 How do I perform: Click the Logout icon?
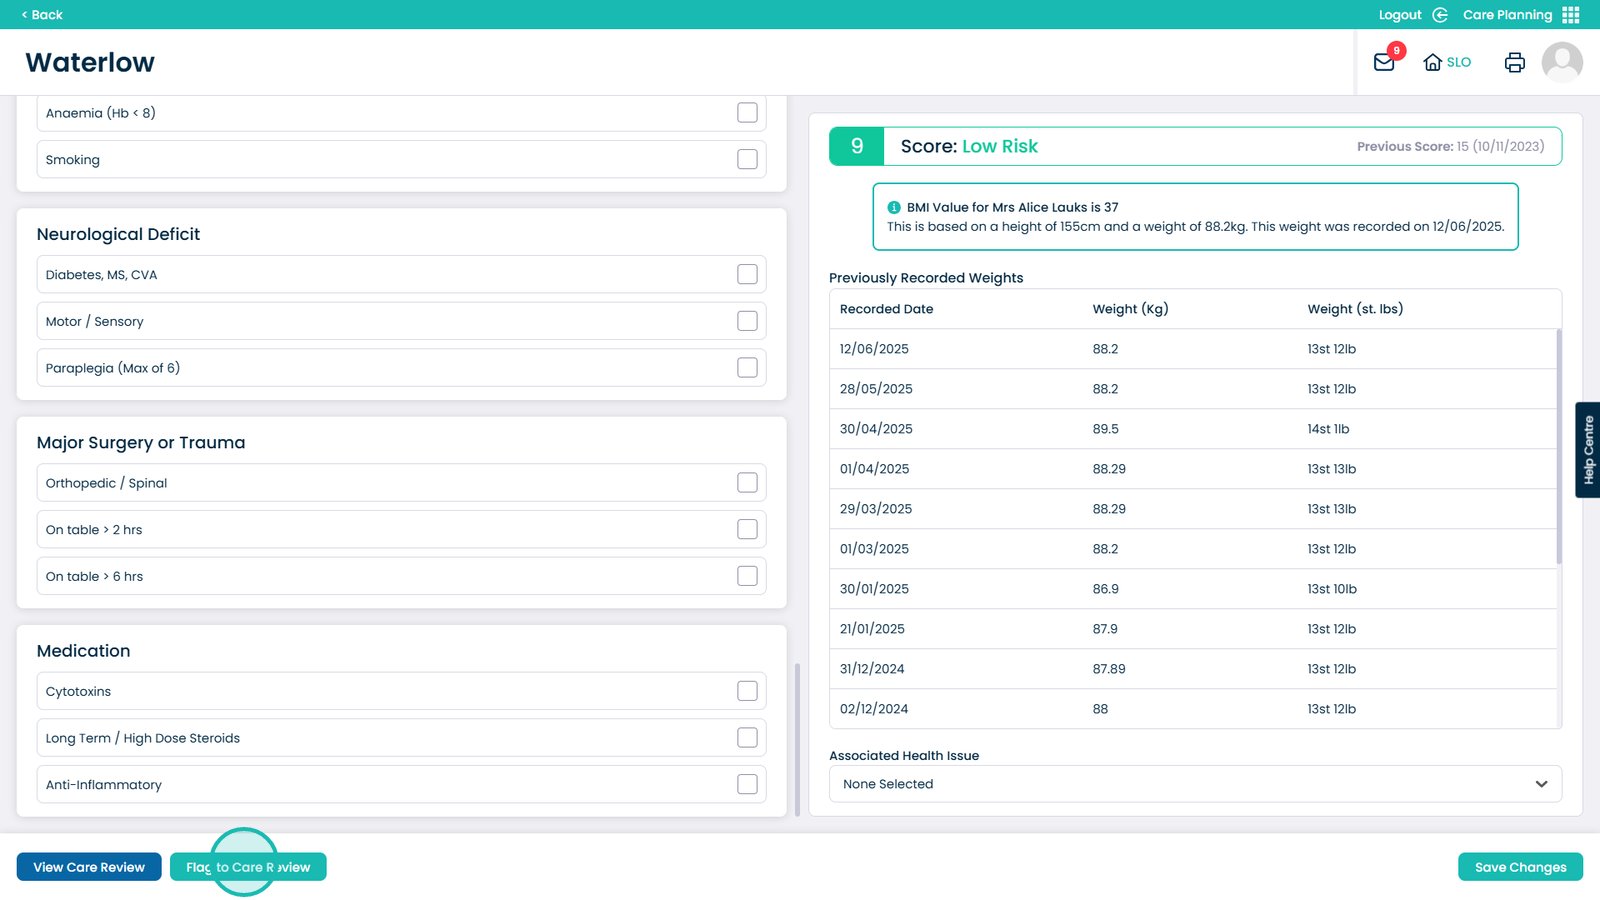1440,15
